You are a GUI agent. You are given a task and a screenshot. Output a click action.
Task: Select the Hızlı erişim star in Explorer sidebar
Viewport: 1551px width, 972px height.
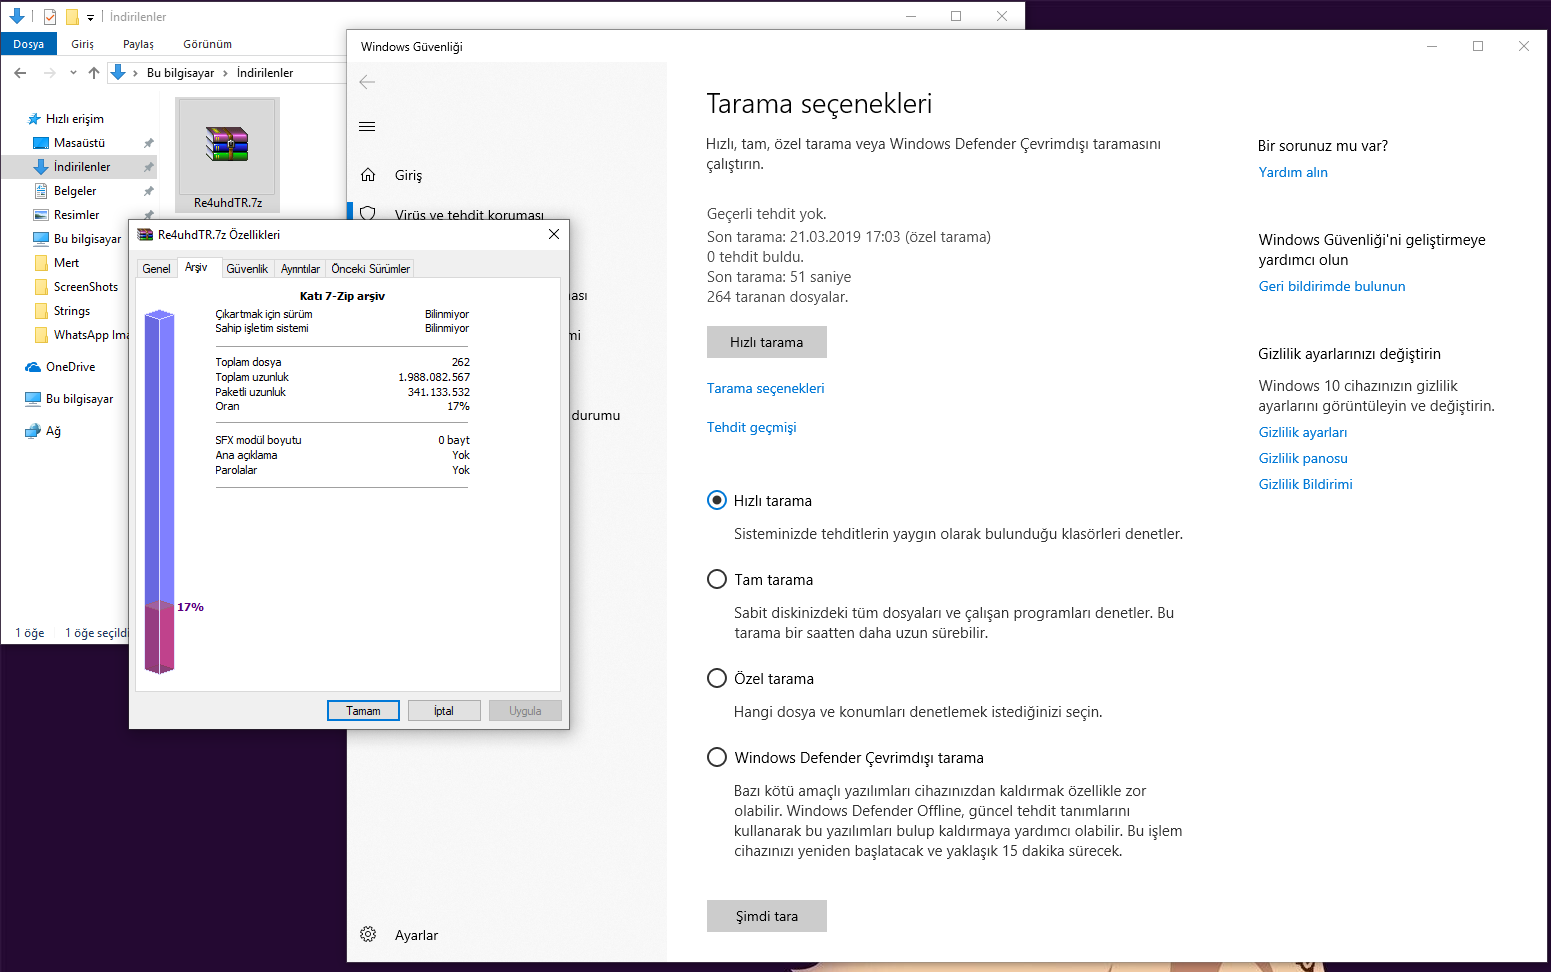[66, 119]
